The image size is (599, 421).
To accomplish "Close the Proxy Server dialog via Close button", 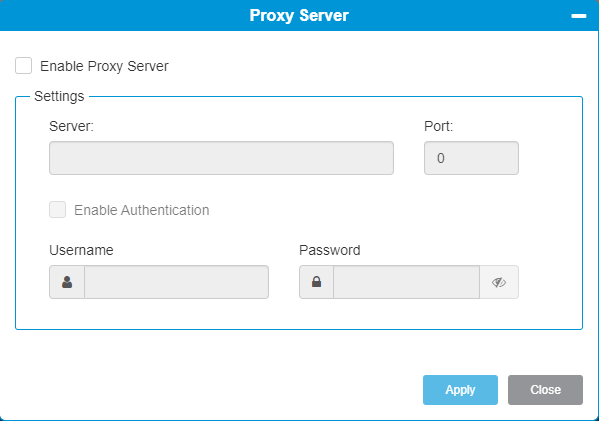I will click(x=545, y=390).
